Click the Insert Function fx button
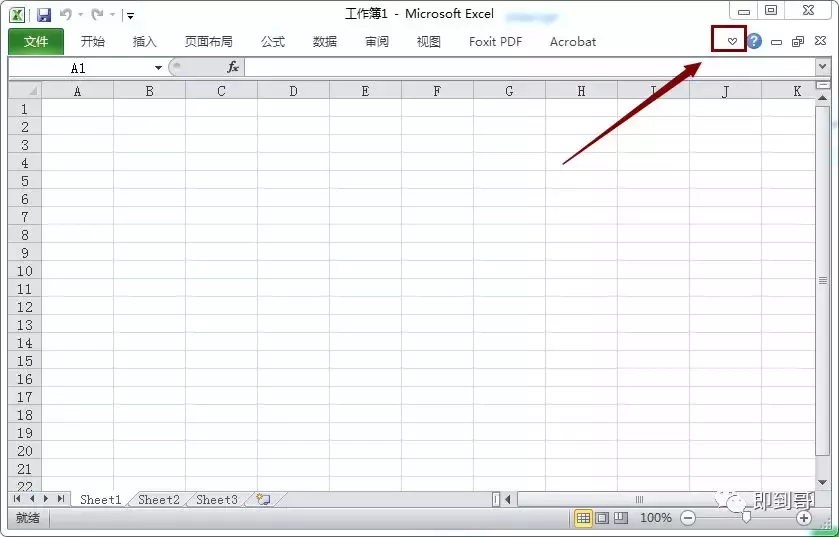 click(x=233, y=67)
